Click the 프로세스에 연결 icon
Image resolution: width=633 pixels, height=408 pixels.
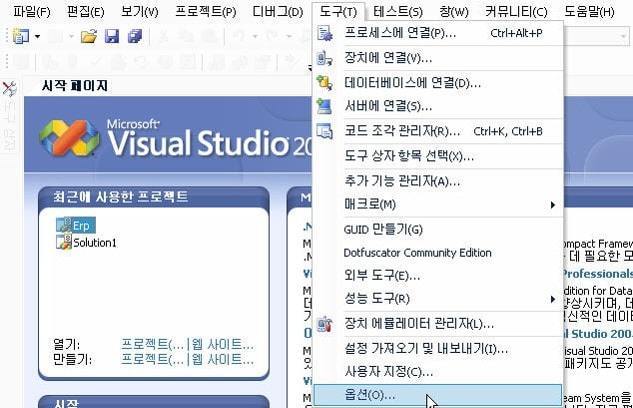[x=325, y=33]
